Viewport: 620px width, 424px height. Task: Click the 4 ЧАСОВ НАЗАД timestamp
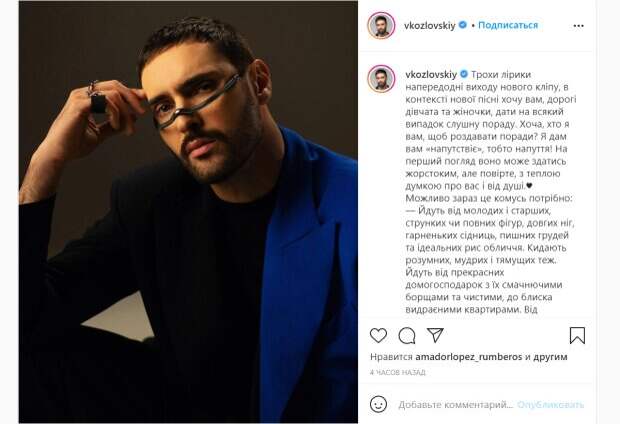398,373
